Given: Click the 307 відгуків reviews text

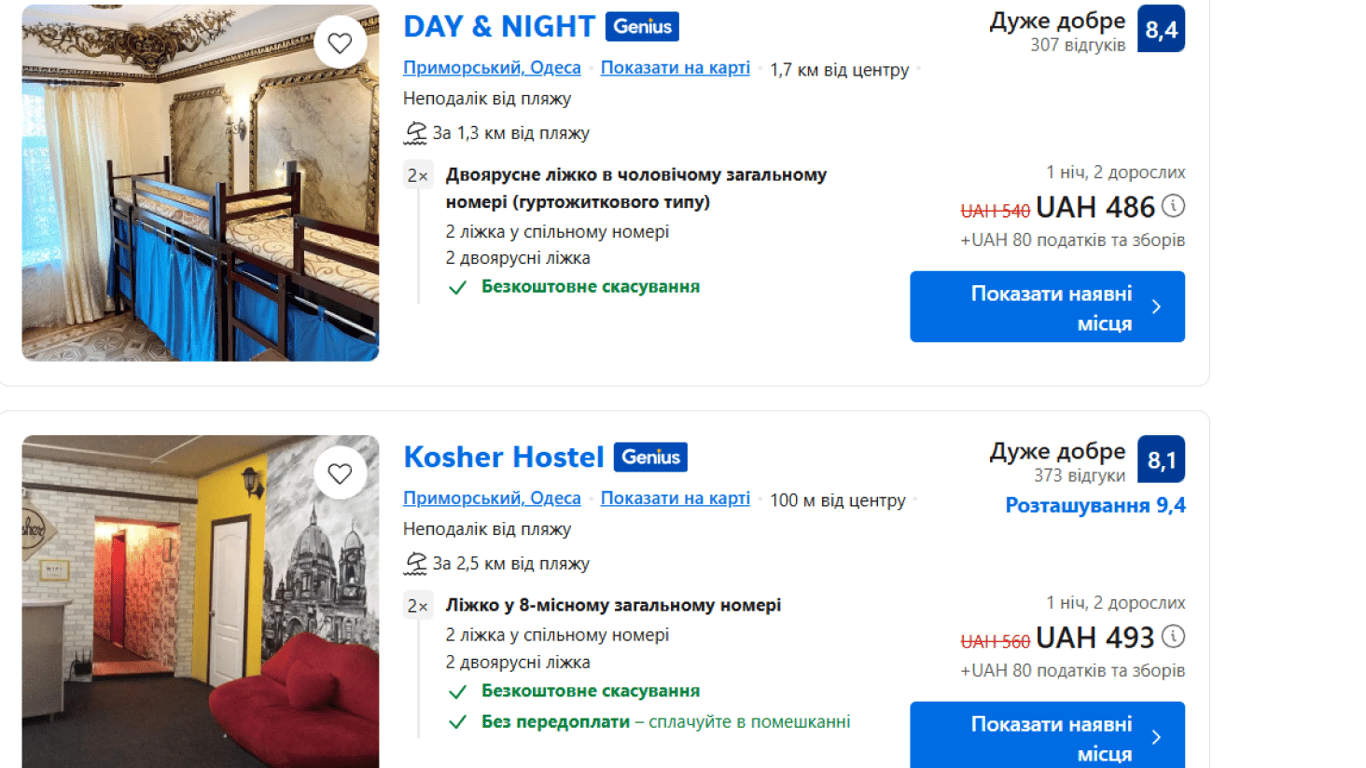Looking at the screenshot, I should 1078,45.
